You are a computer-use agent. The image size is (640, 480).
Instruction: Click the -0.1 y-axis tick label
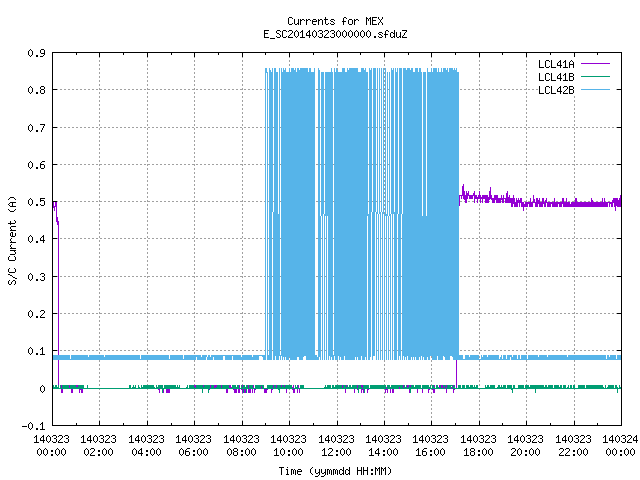(33, 426)
